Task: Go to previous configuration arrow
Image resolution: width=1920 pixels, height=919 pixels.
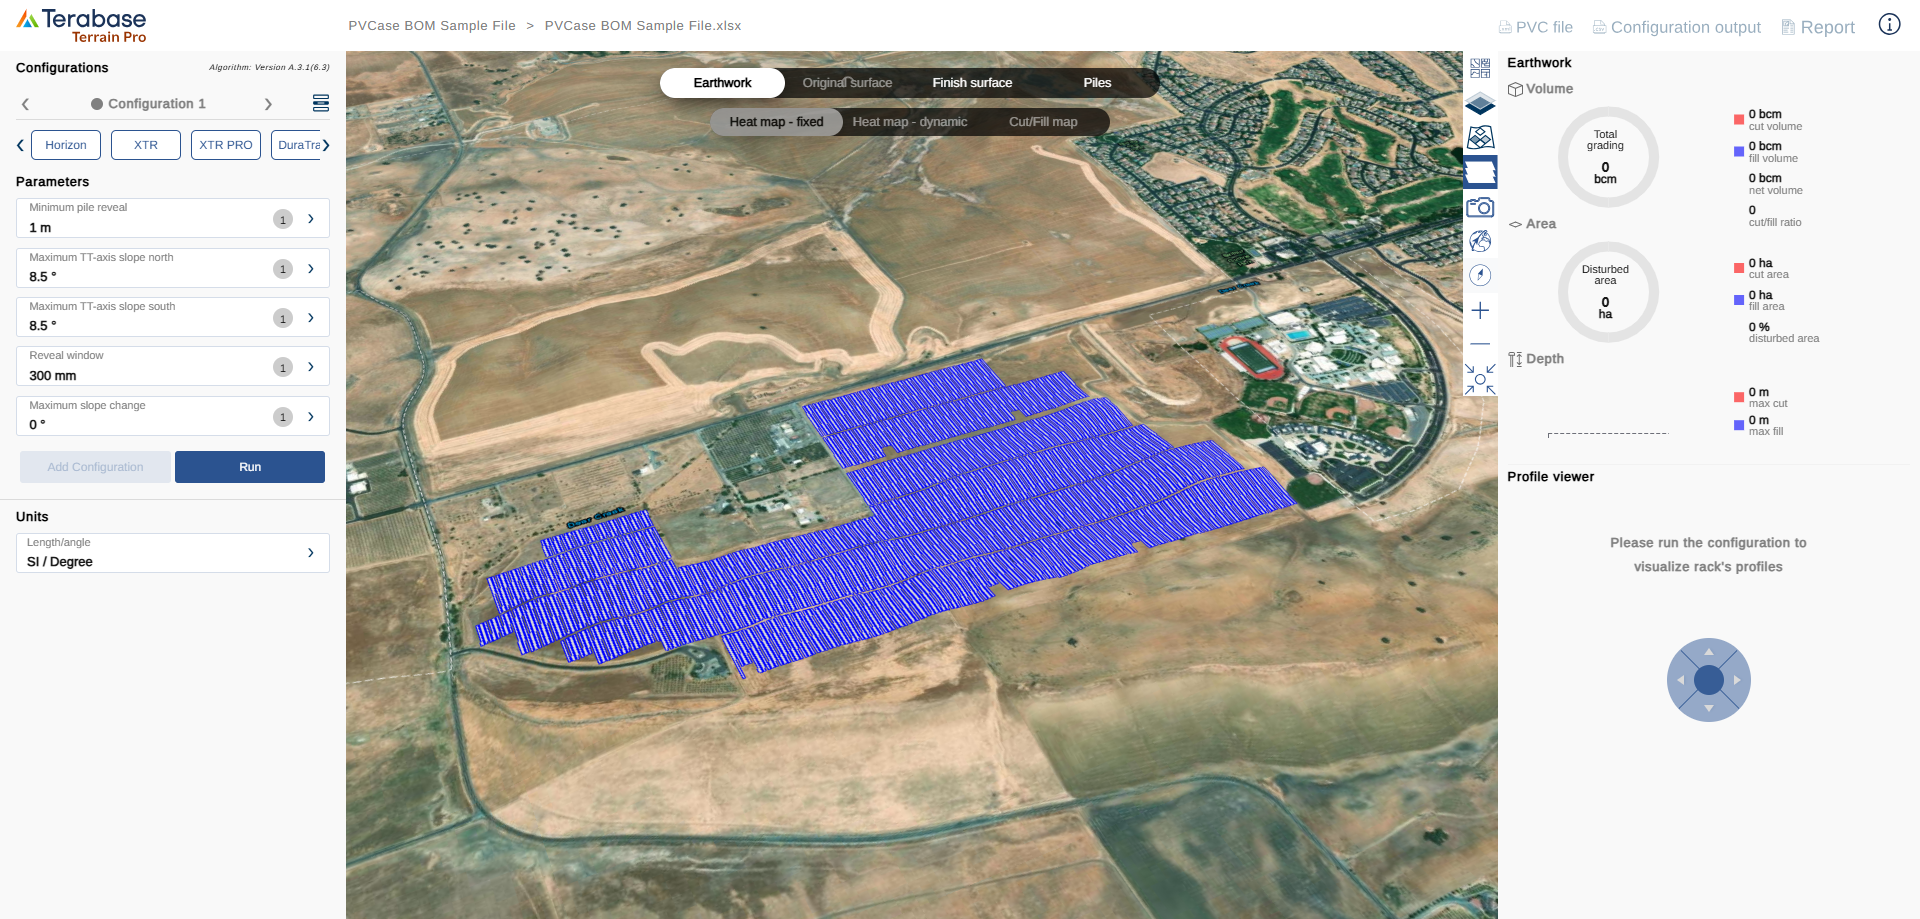Action: click(x=25, y=104)
